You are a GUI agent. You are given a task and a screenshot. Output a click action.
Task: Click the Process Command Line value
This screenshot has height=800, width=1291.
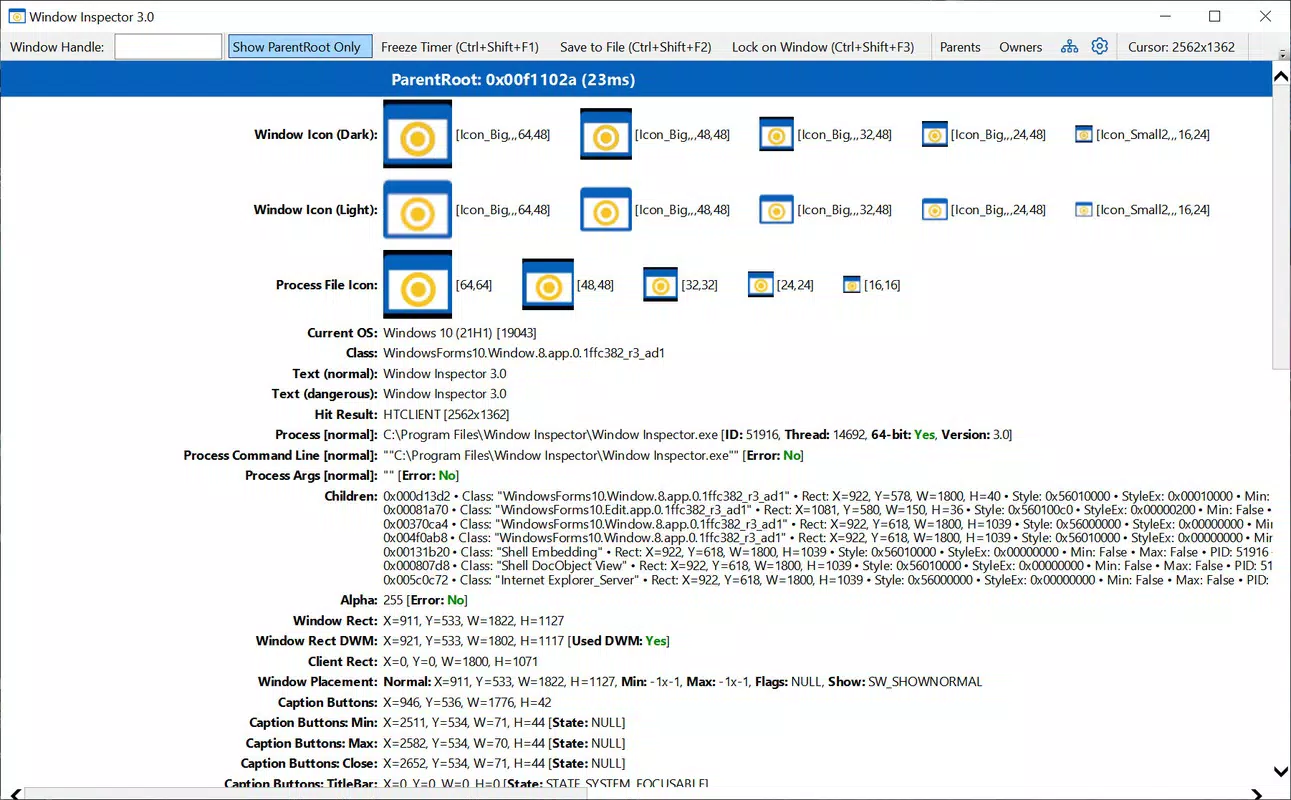(x=593, y=455)
